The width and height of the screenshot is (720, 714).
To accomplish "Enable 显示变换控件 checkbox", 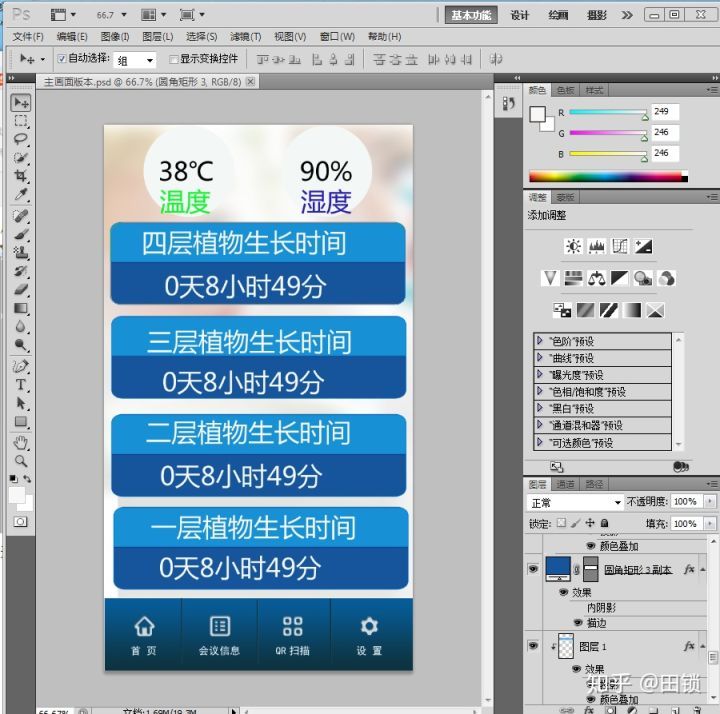I will coord(174,59).
